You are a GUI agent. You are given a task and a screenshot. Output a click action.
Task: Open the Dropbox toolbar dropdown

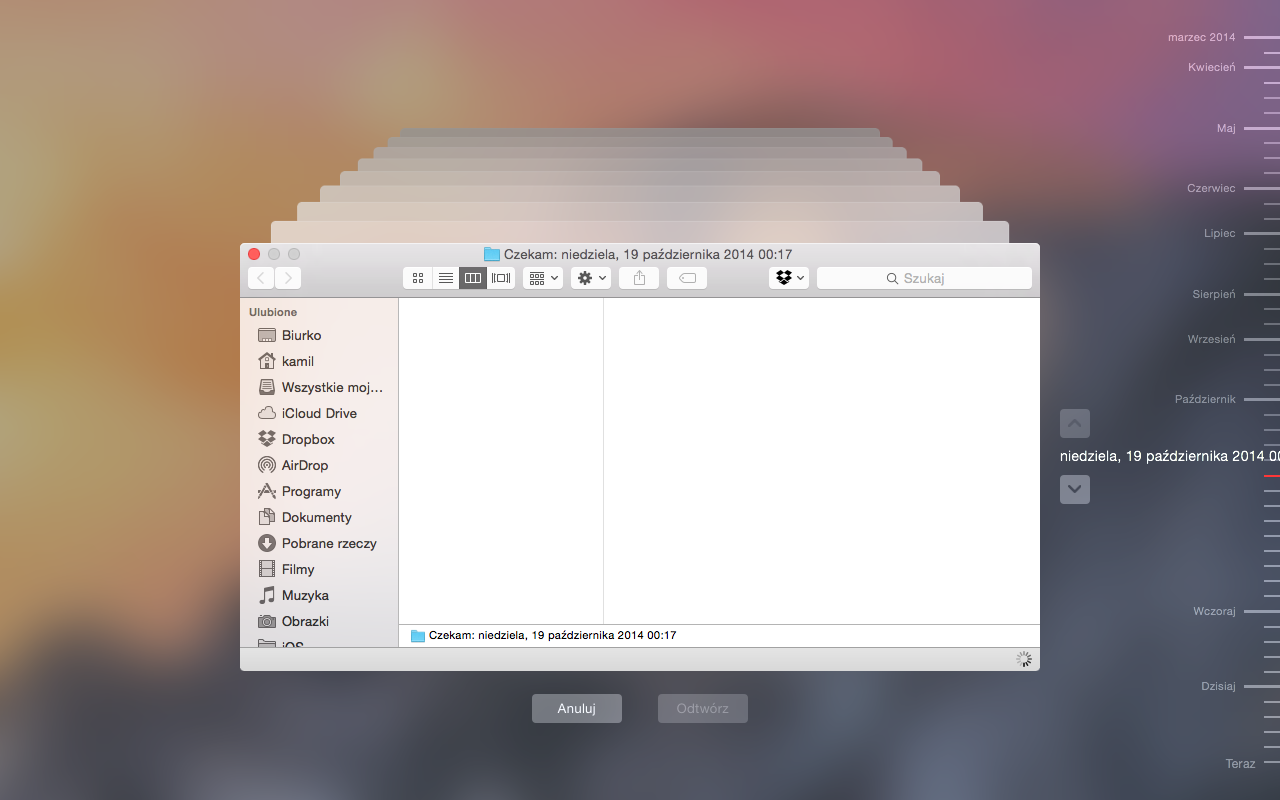(789, 278)
